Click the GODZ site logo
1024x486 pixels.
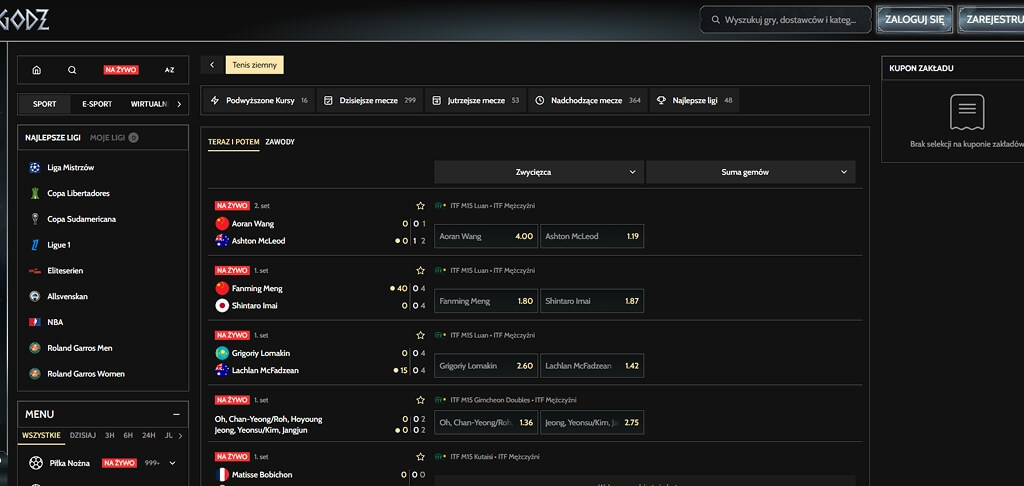tap(25, 20)
